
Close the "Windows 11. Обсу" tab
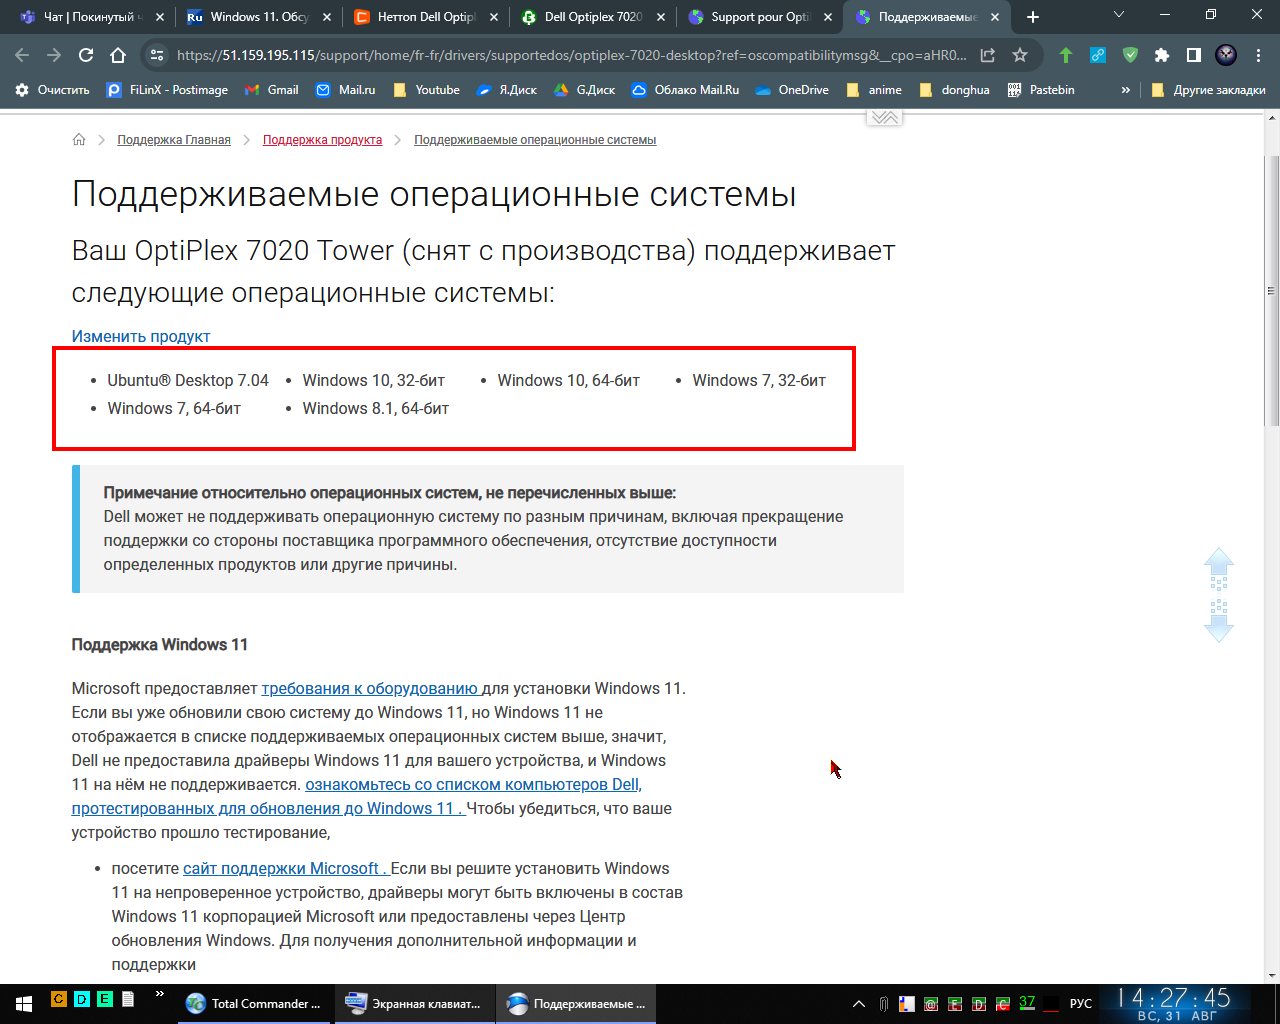(327, 17)
